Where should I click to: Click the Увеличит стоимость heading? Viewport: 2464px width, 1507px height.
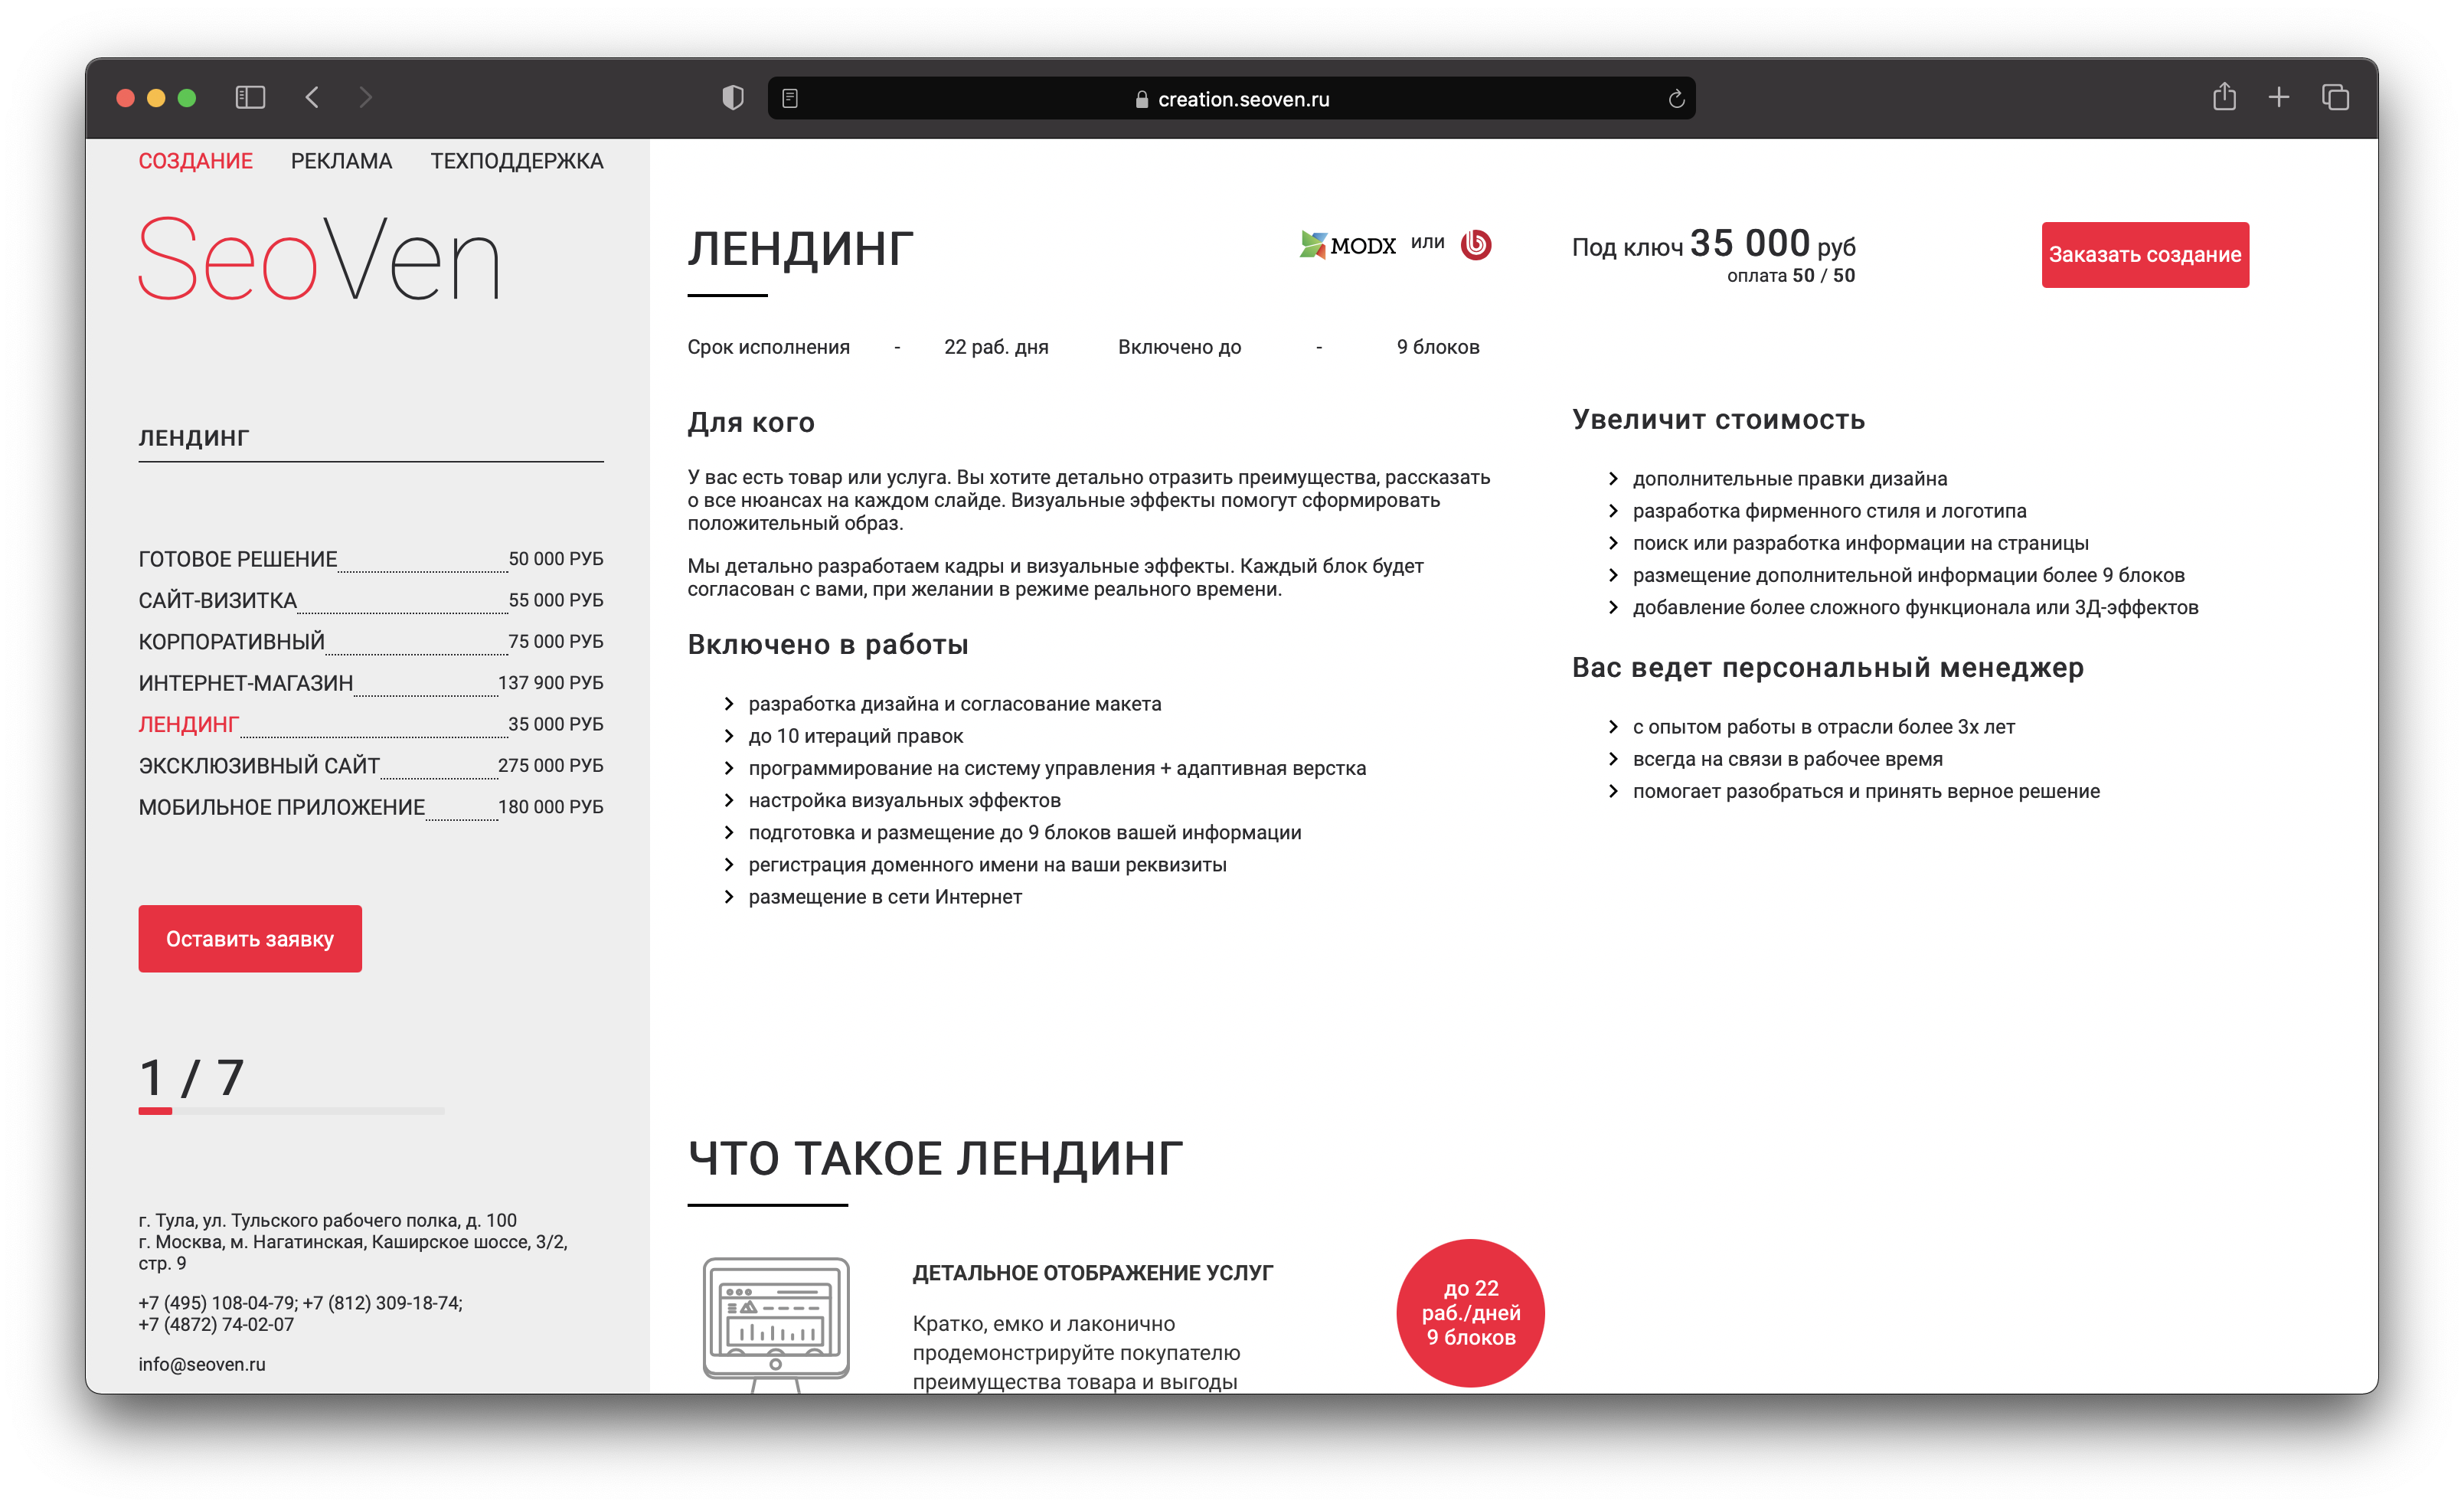click(x=1719, y=420)
